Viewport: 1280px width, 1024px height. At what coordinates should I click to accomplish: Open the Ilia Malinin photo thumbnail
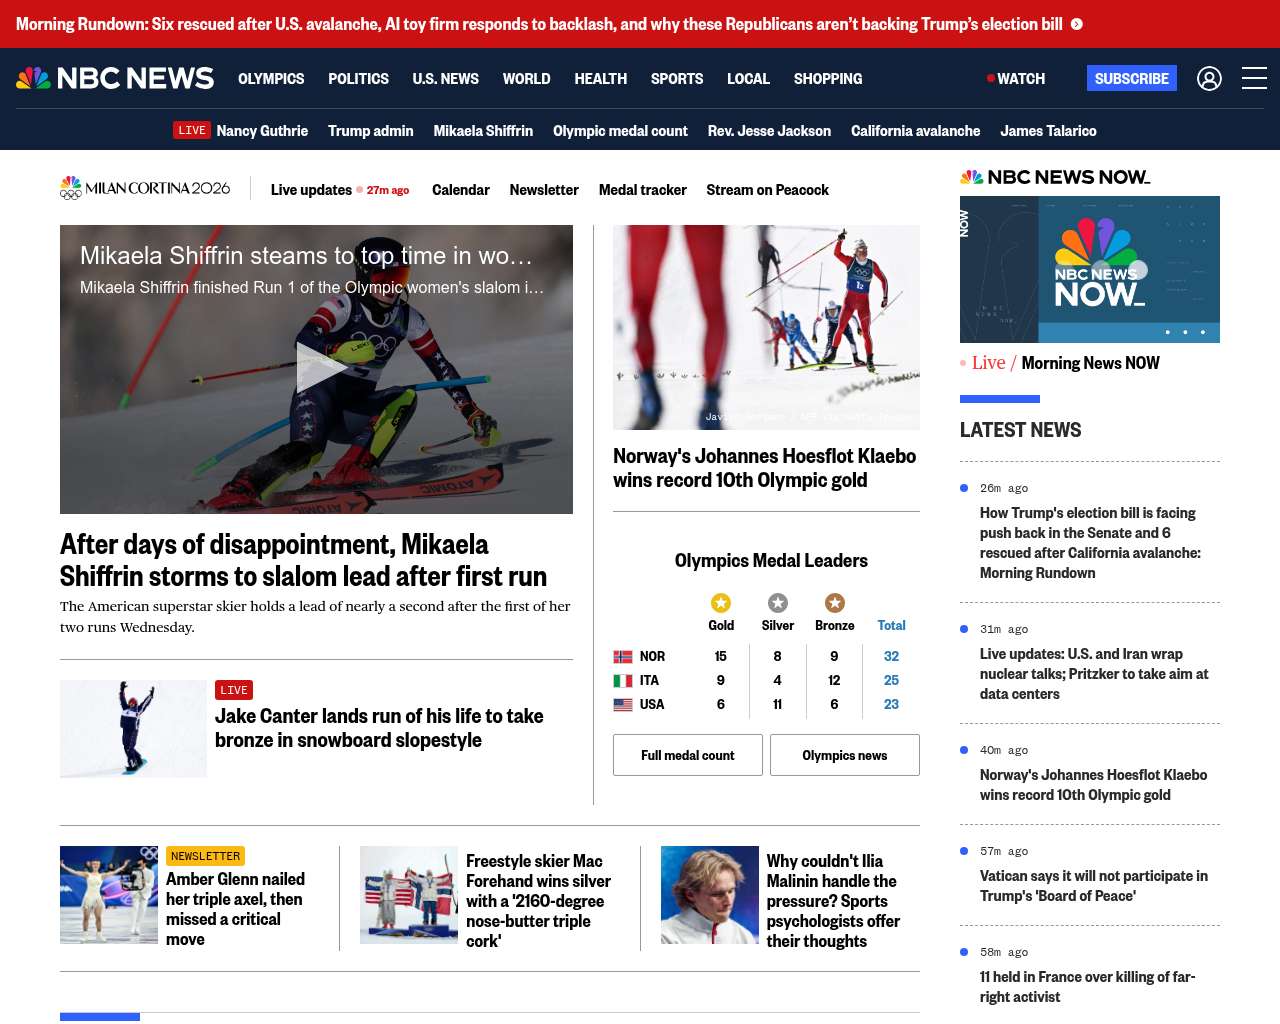[710, 895]
